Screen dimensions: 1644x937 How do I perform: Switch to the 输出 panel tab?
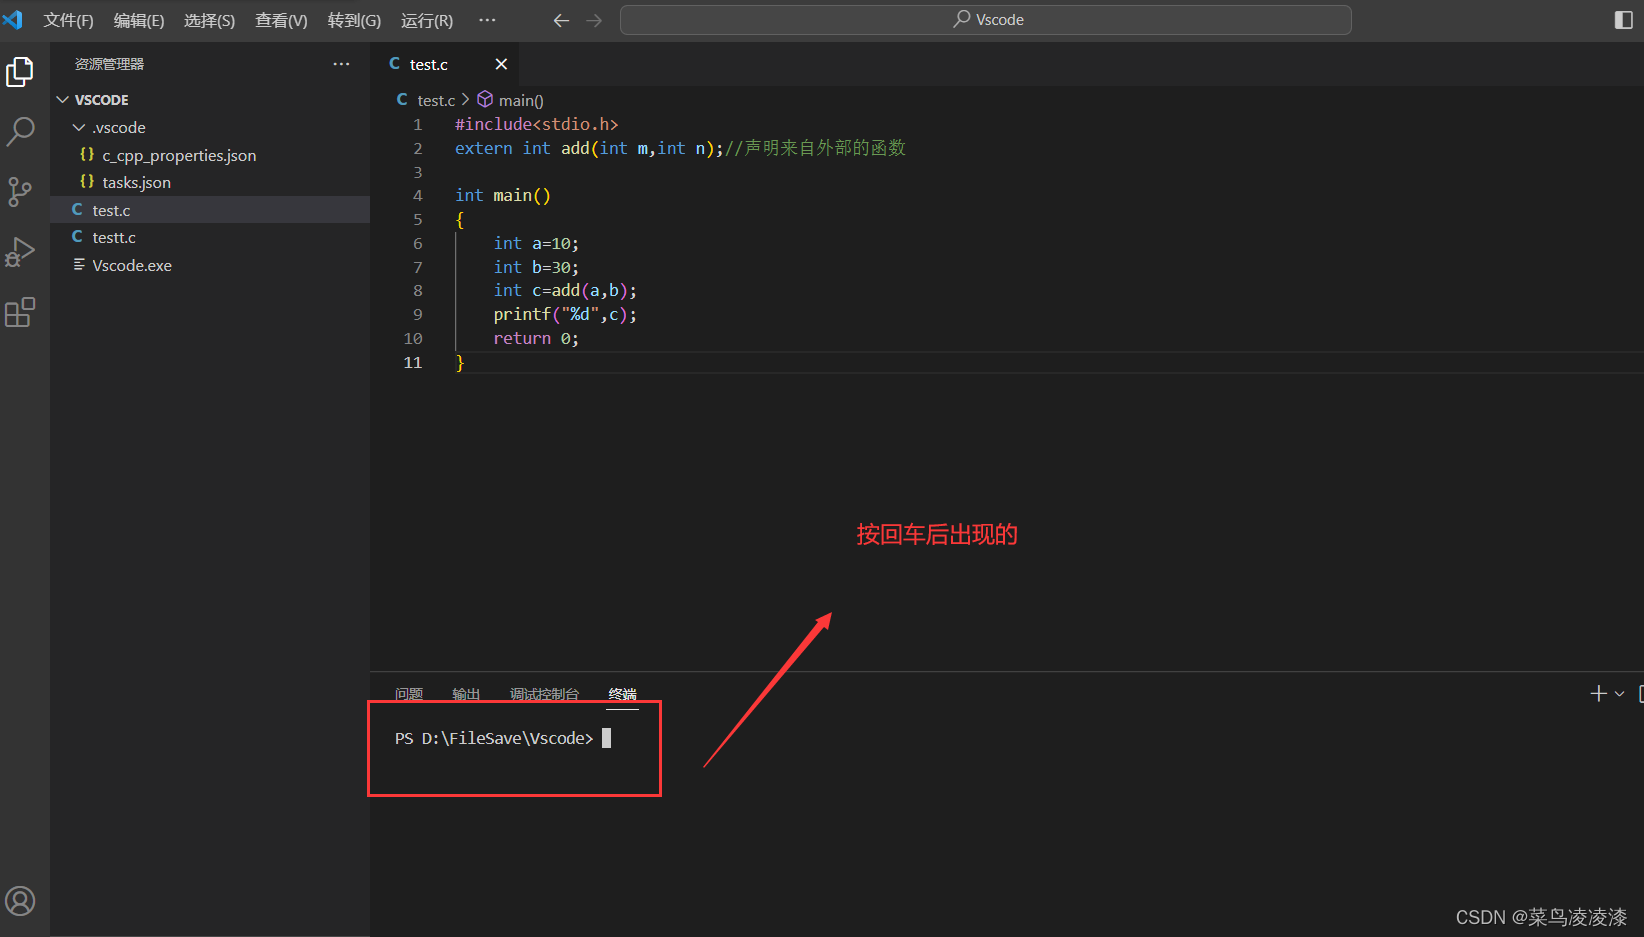point(466,693)
